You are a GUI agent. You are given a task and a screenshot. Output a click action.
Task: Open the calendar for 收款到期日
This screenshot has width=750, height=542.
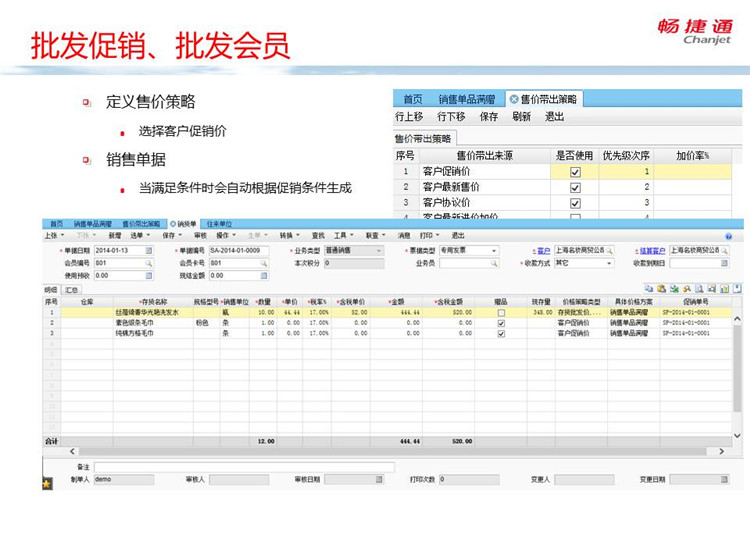point(724,263)
